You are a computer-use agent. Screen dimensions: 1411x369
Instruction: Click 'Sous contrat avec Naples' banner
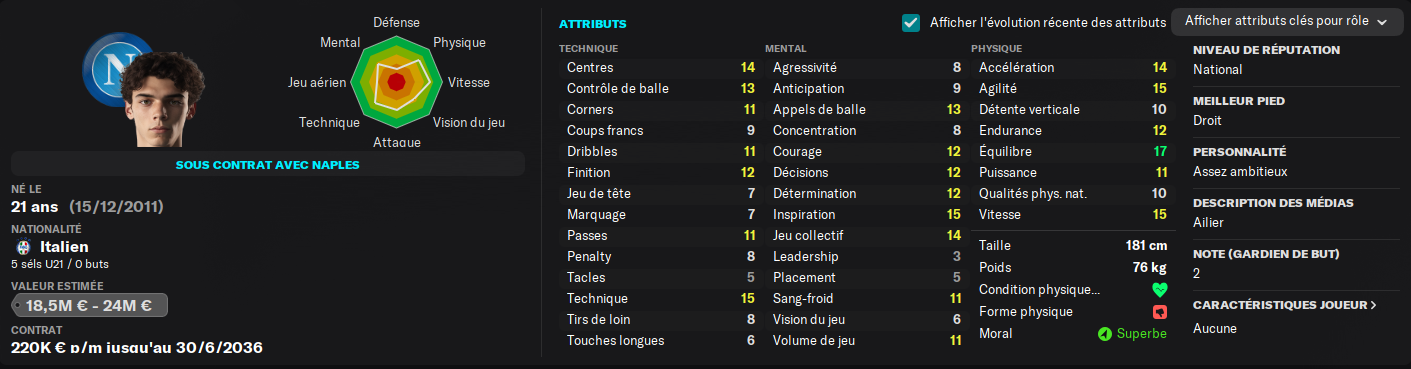click(x=267, y=164)
